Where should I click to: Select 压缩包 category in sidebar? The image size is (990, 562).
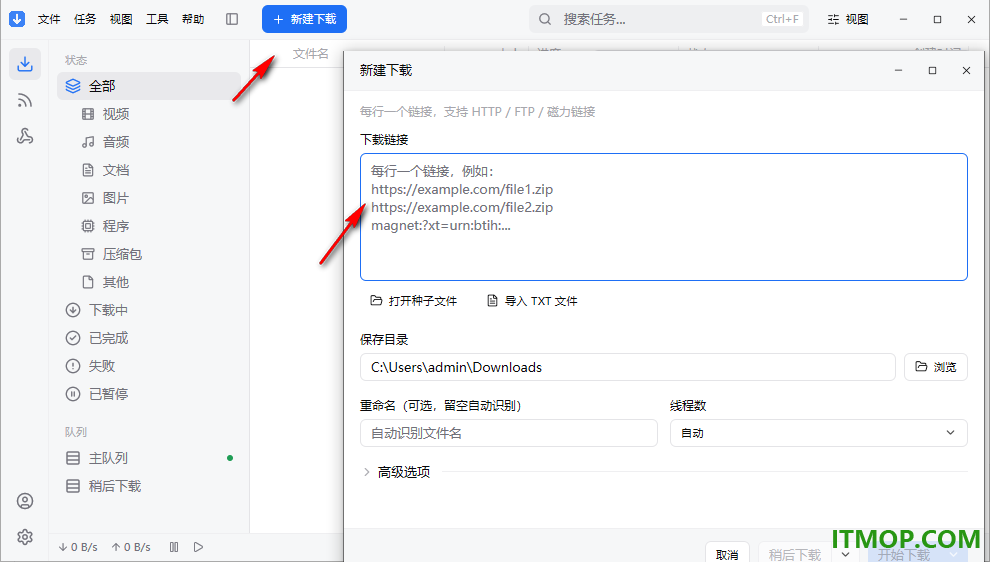pos(149,254)
